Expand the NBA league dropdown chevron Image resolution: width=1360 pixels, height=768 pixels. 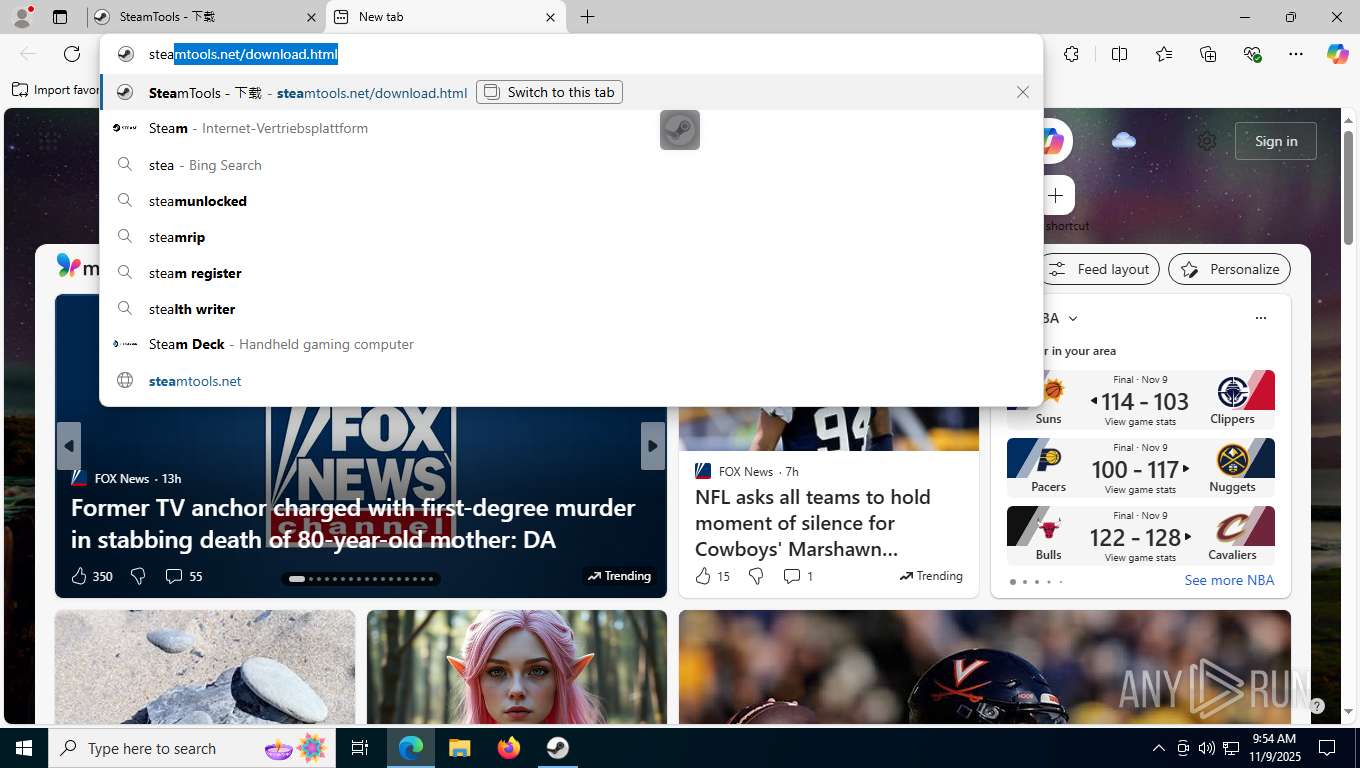click(x=1073, y=318)
